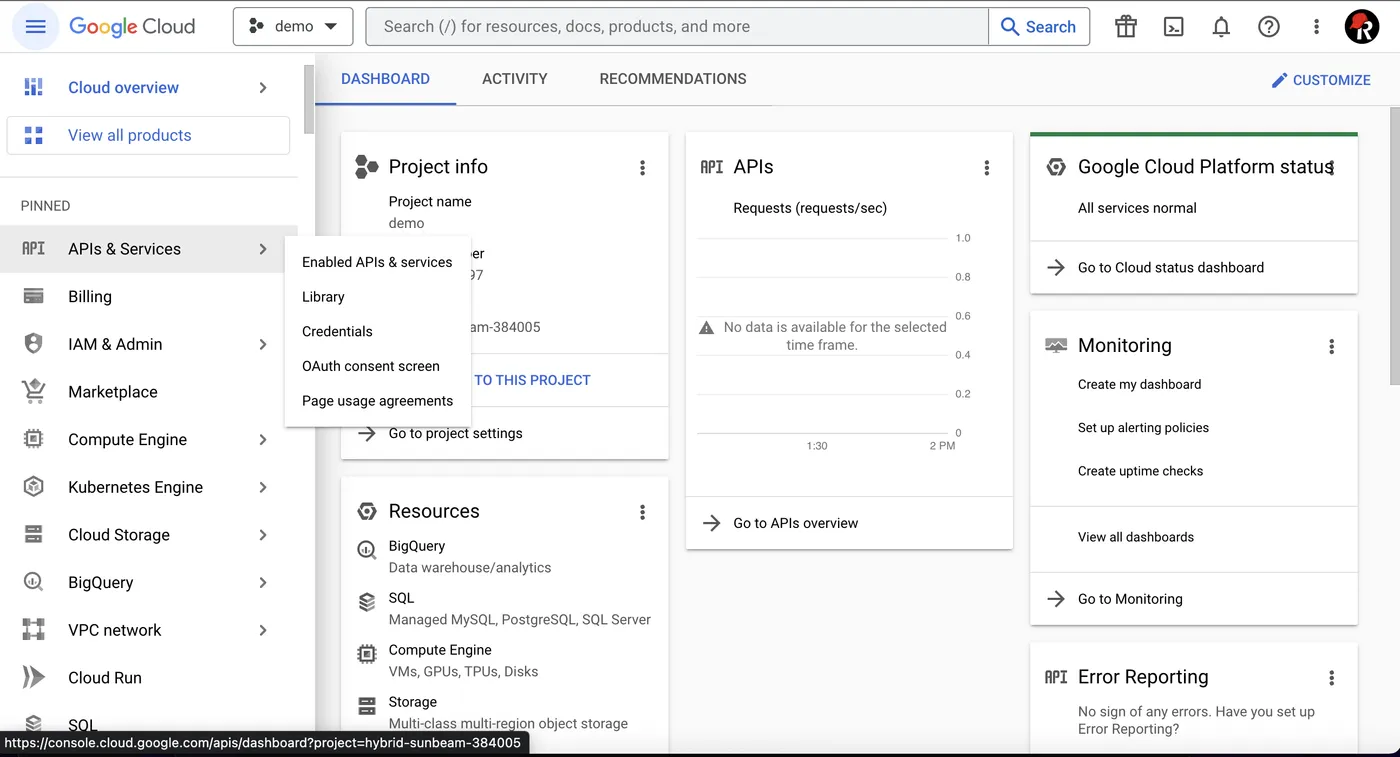Expand the Cloud overview submenu chevron
The image size is (1400, 757).
tap(263, 88)
